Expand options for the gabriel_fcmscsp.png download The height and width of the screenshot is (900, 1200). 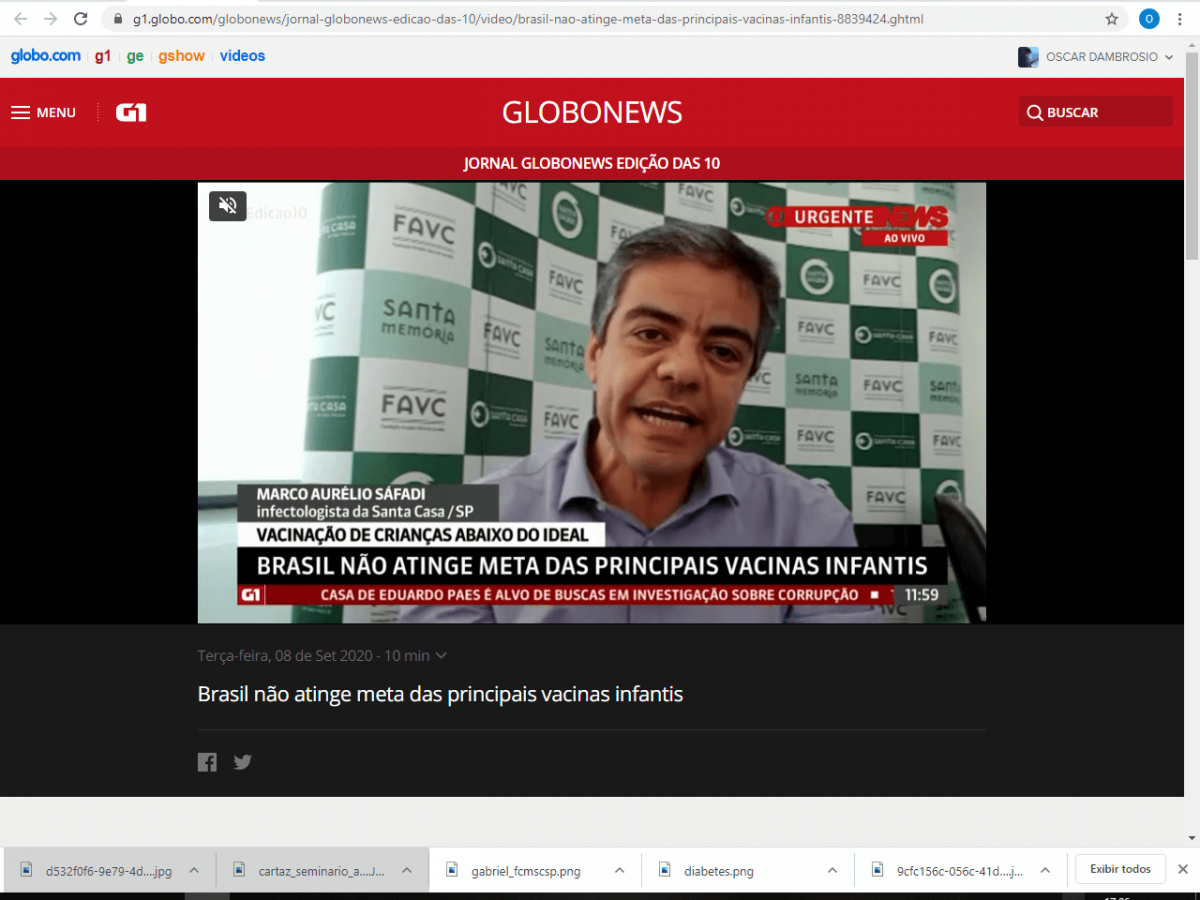[x=618, y=870]
